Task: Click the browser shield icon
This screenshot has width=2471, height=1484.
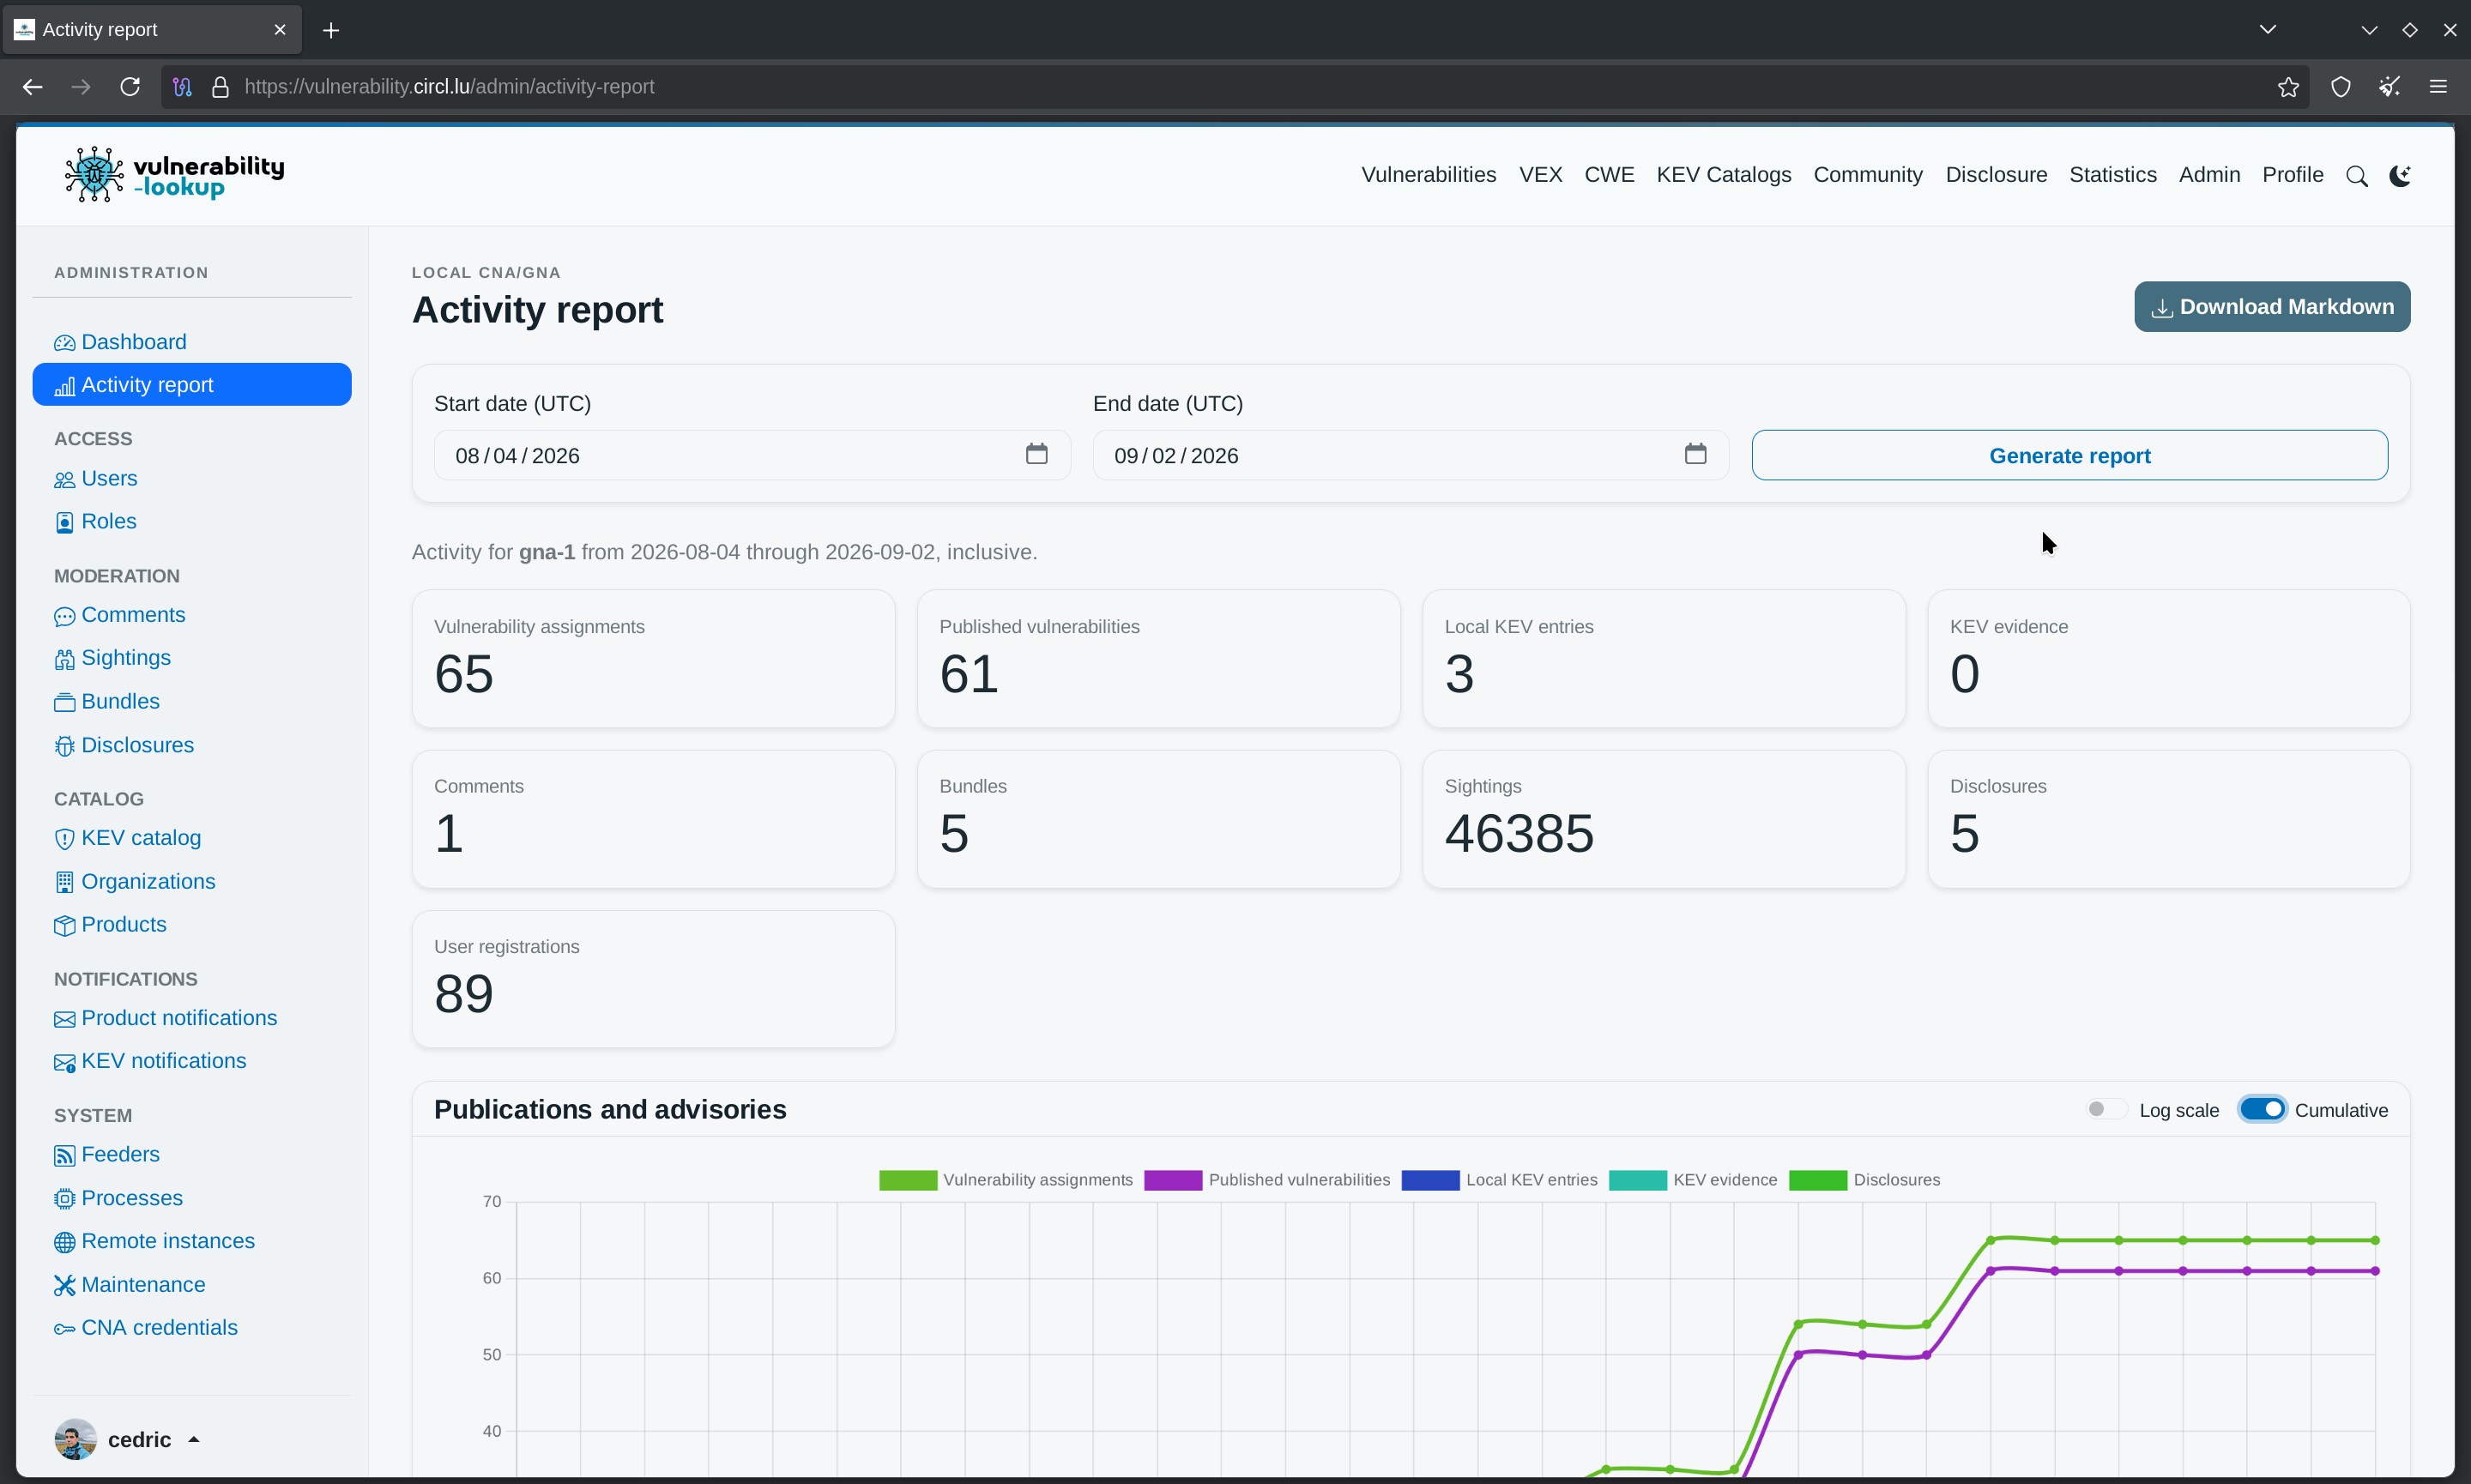Action: click(2340, 87)
